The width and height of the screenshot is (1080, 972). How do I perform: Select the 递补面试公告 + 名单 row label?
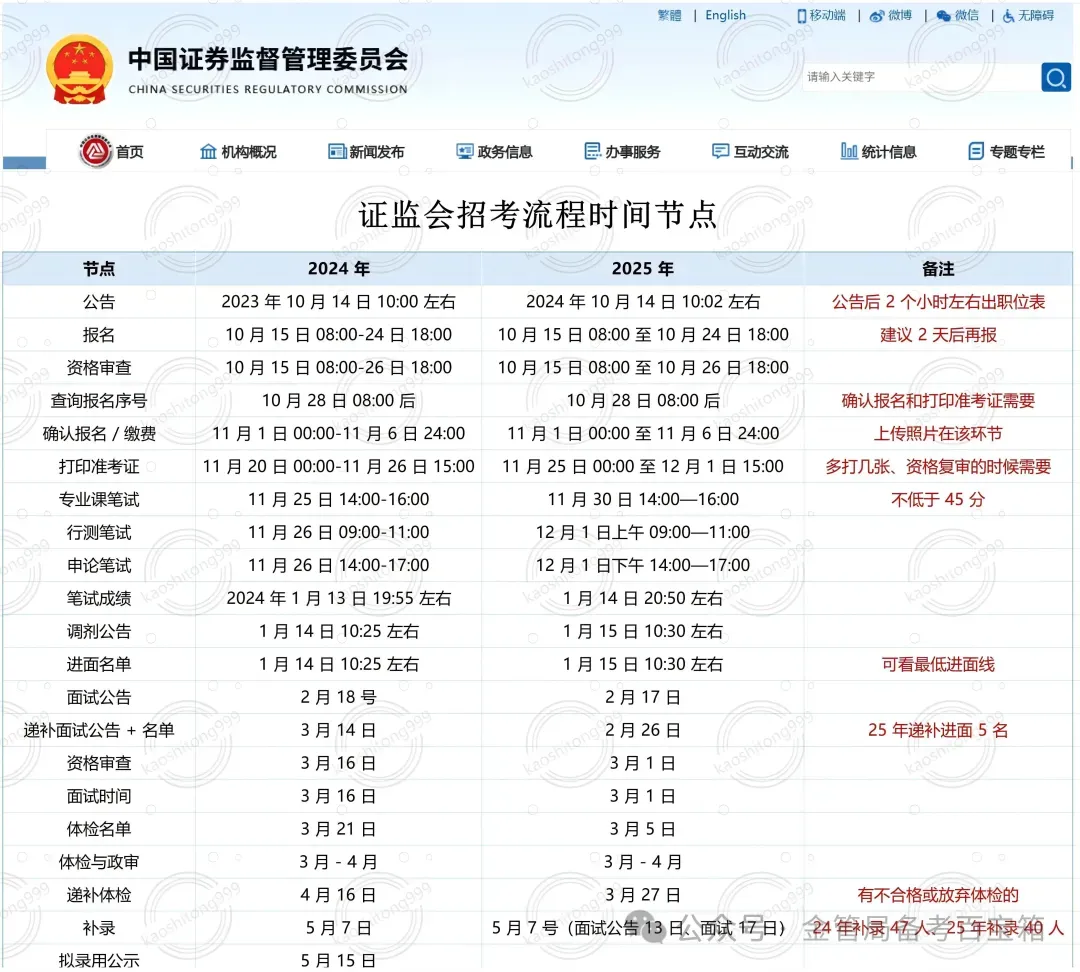(x=99, y=731)
